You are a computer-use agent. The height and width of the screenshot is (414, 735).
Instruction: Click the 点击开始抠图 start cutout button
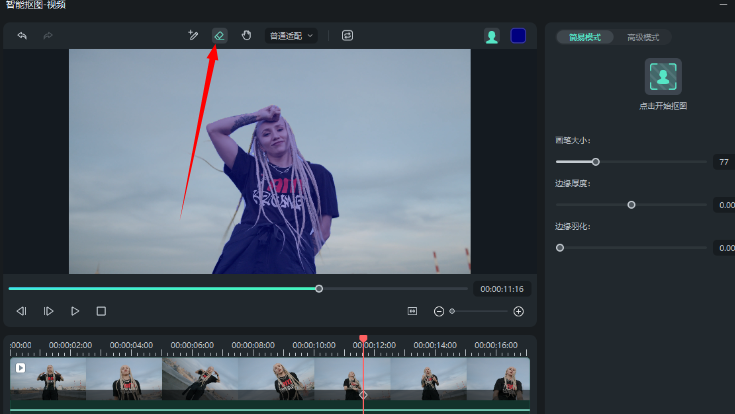point(663,77)
